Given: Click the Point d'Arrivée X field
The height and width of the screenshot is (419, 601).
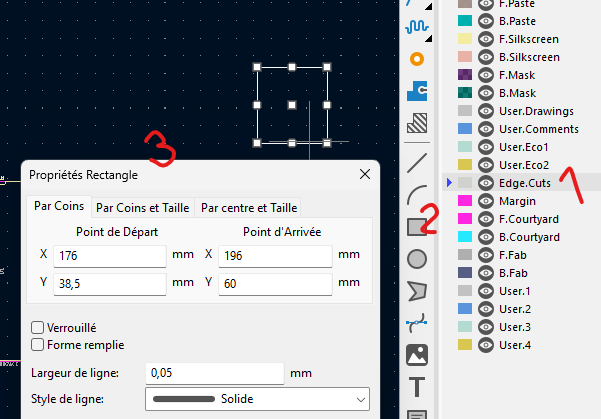Looking at the screenshot, I should click(x=275, y=256).
